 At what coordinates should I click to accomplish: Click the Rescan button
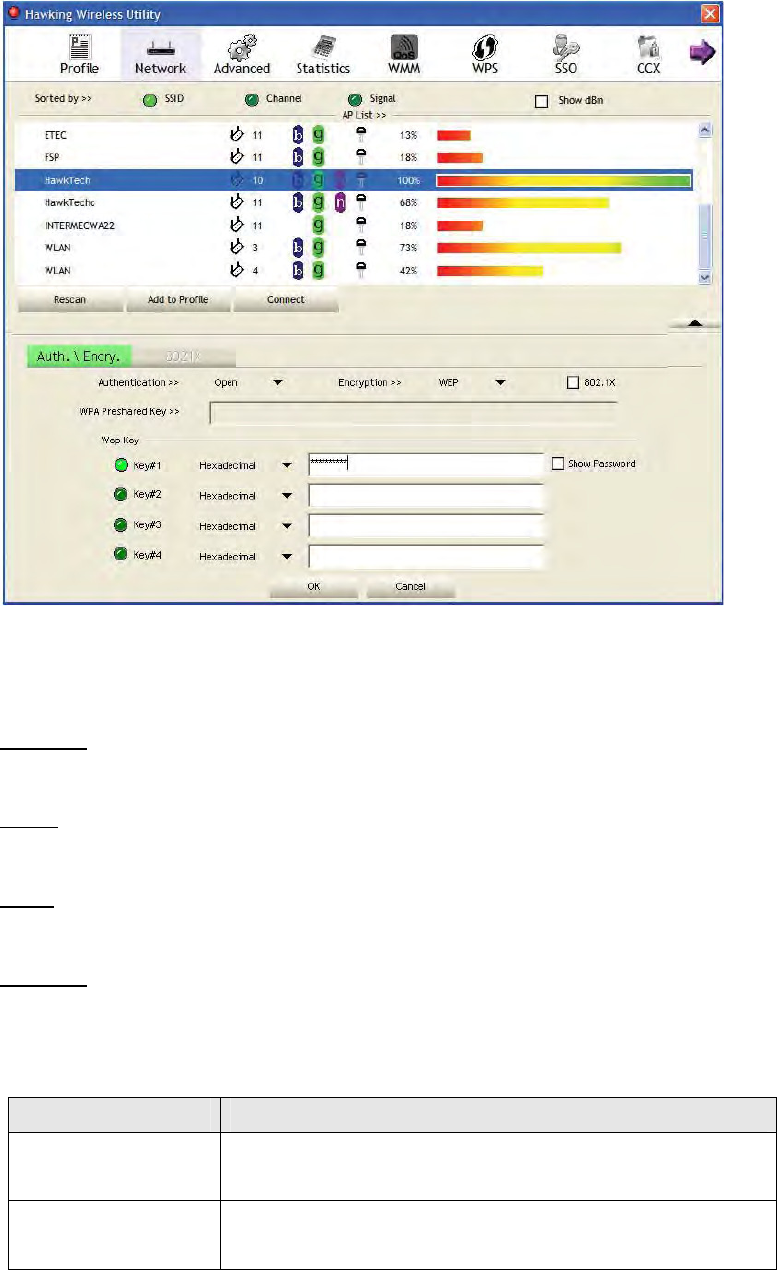(x=69, y=300)
